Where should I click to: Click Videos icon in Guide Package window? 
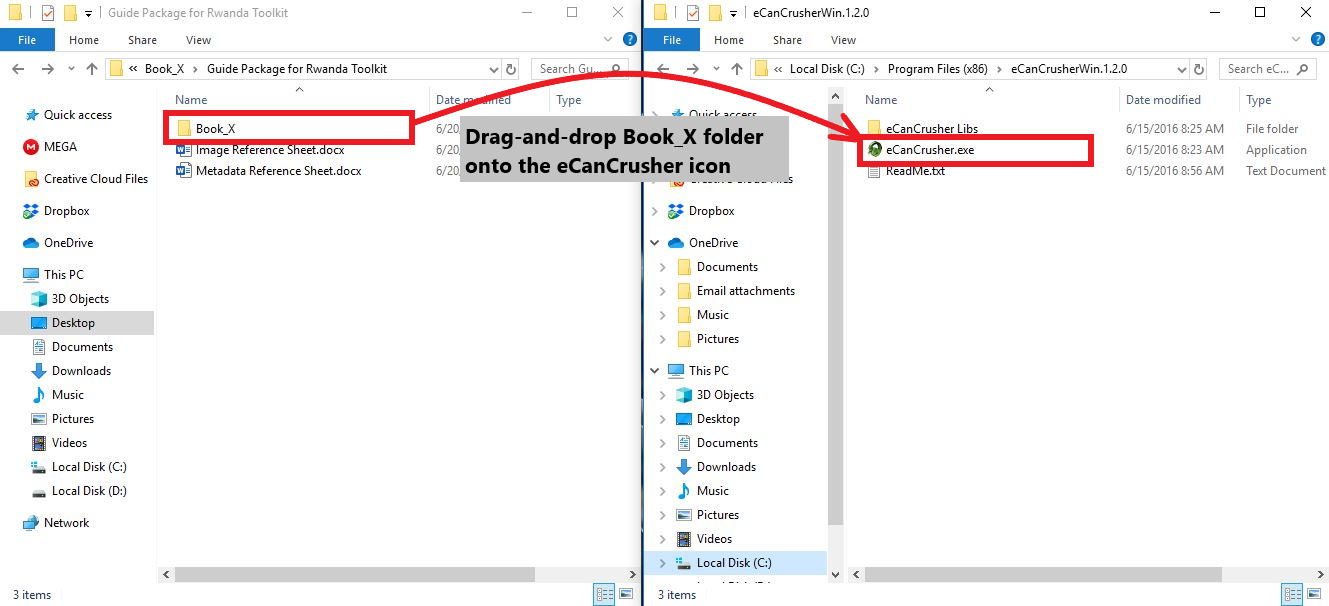39,443
